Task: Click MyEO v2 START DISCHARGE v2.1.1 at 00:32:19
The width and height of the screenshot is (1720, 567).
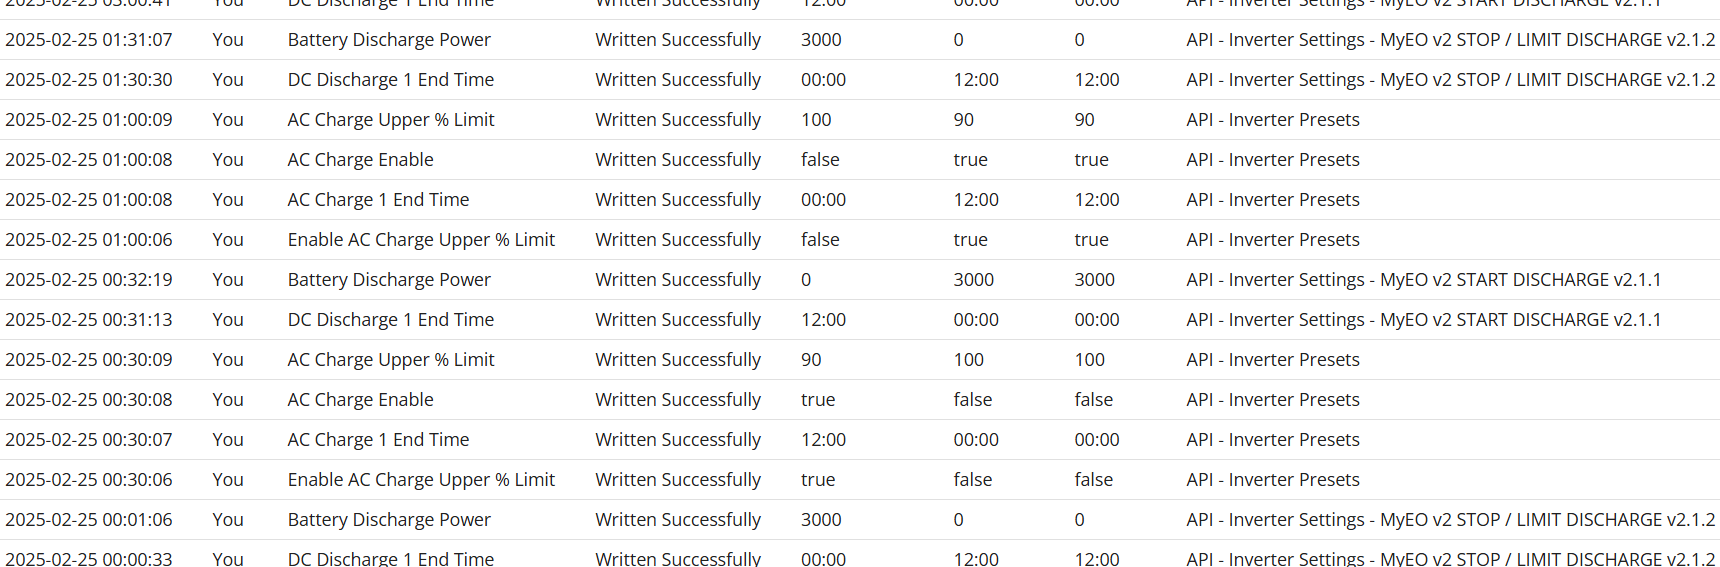Action: tap(1520, 280)
